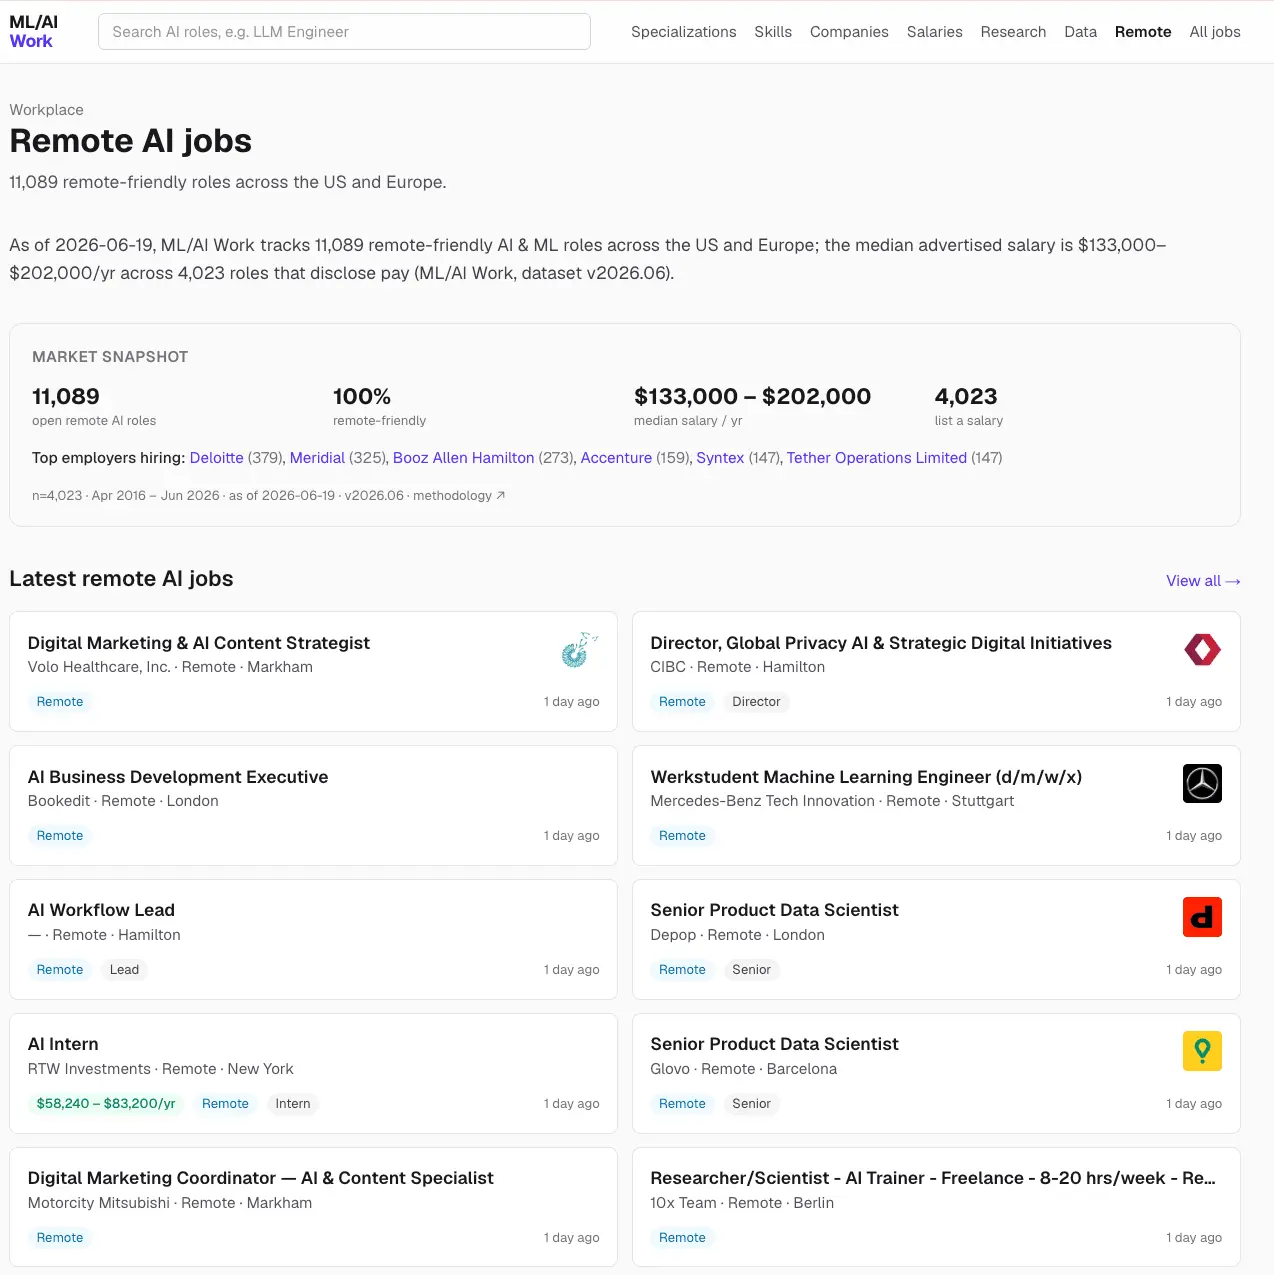Screen dimensions: 1274x1275
Task: Click the Director tag on CIBC card
Action: pos(756,702)
